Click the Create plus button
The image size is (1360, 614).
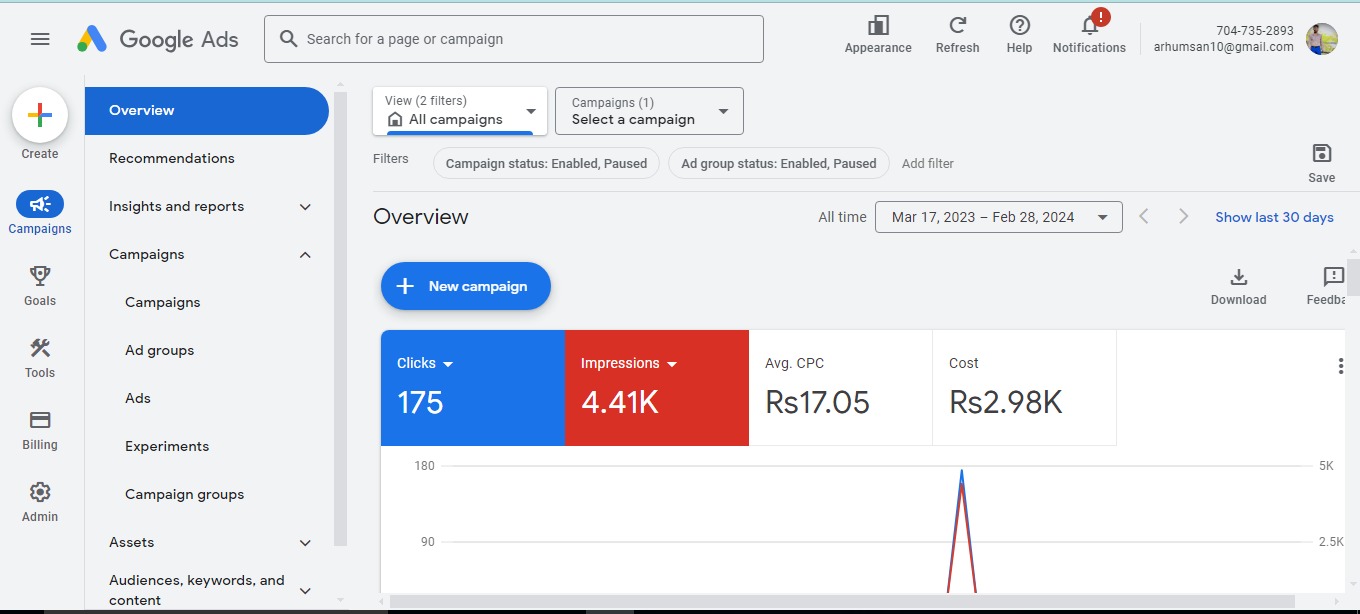40,116
